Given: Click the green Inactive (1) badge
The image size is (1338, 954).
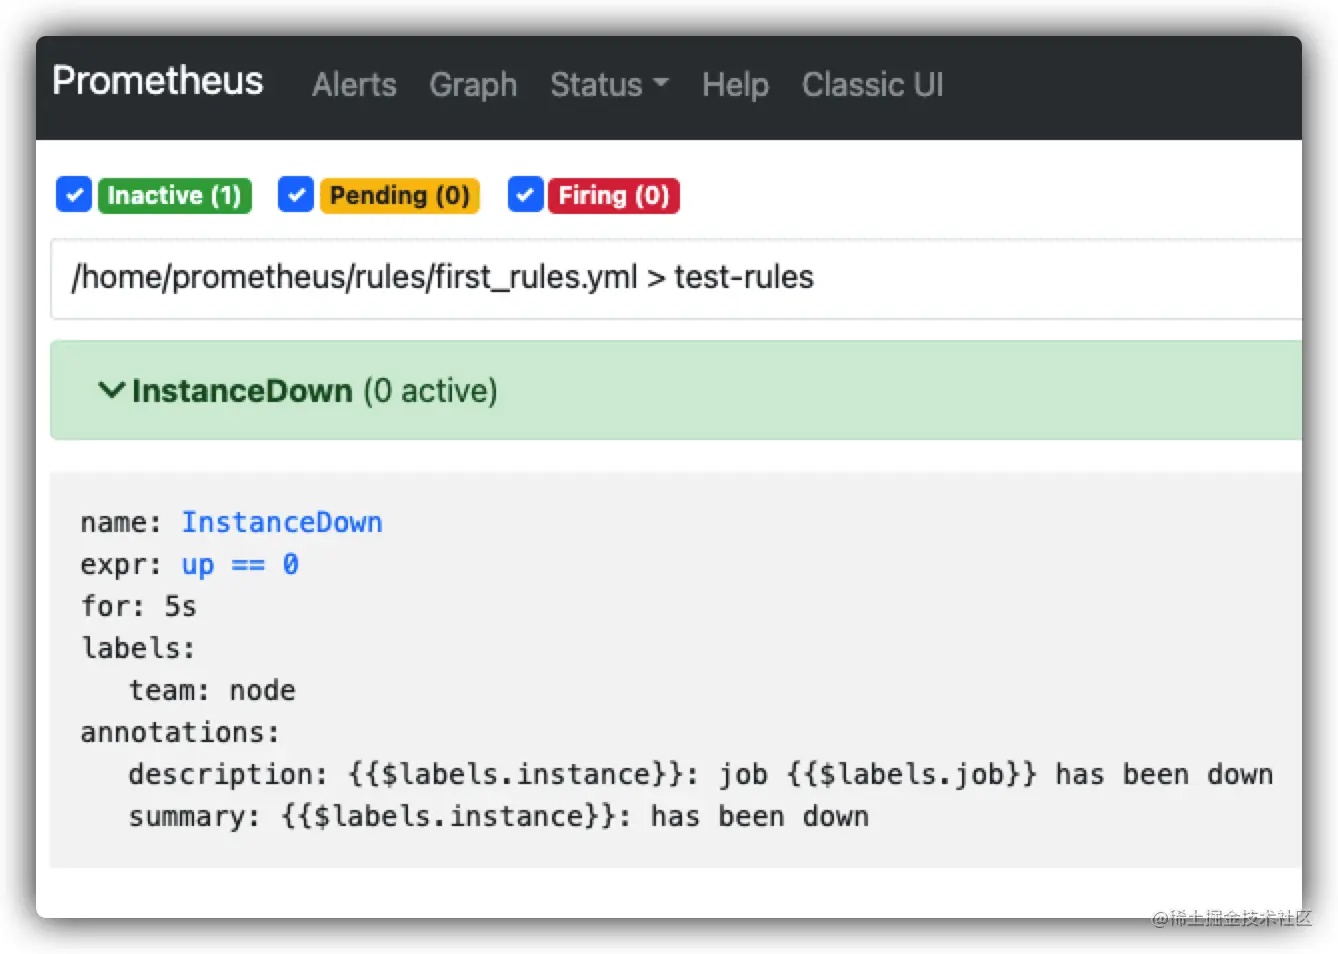Looking at the screenshot, I should (174, 195).
